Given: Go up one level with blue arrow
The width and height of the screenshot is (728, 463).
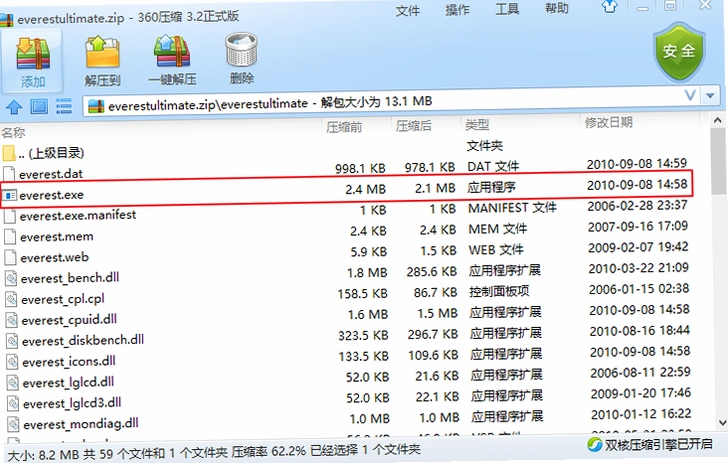Looking at the screenshot, I should coord(14,107).
